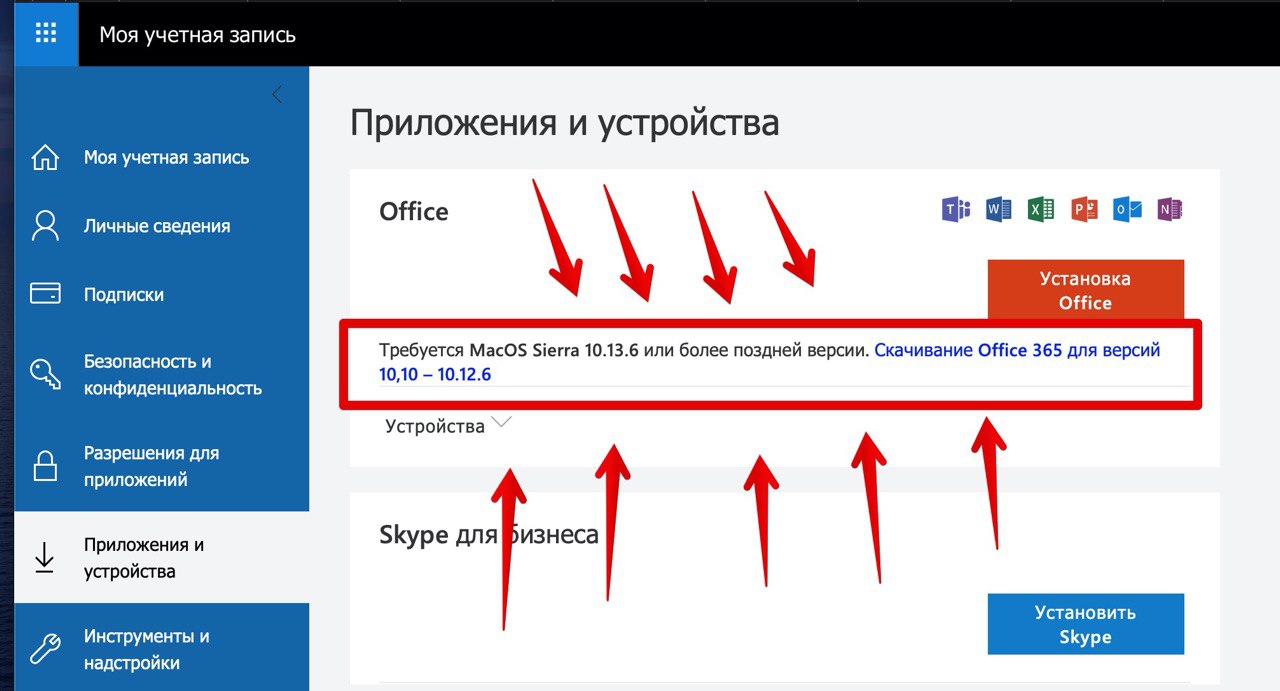Click the lock icon for Разрешения для приложений
Screen dimensions: 1280x691
click(45, 466)
